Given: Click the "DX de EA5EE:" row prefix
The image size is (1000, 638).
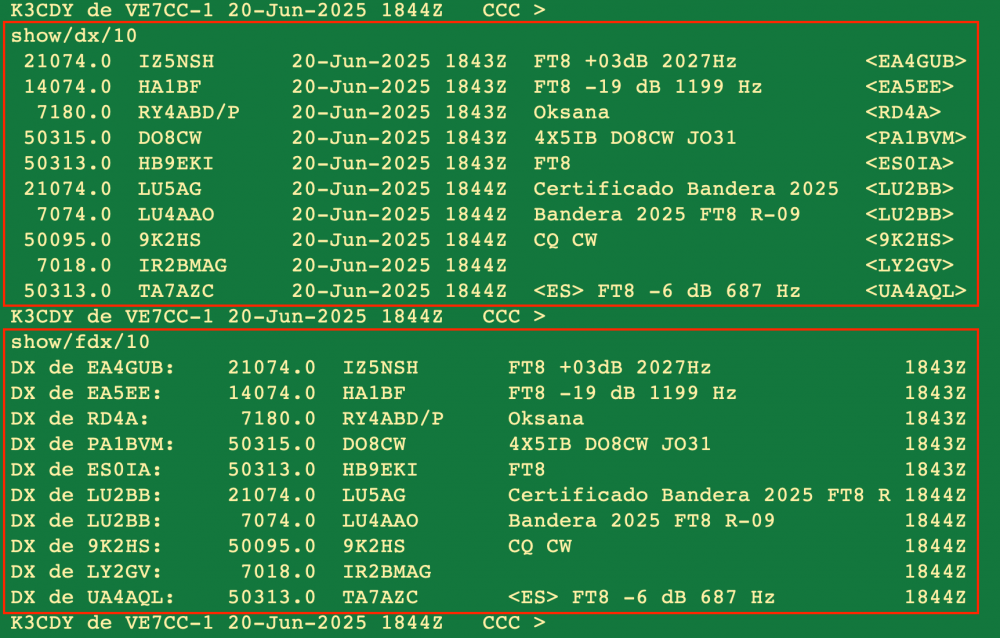Looking at the screenshot, I should [x=86, y=393].
